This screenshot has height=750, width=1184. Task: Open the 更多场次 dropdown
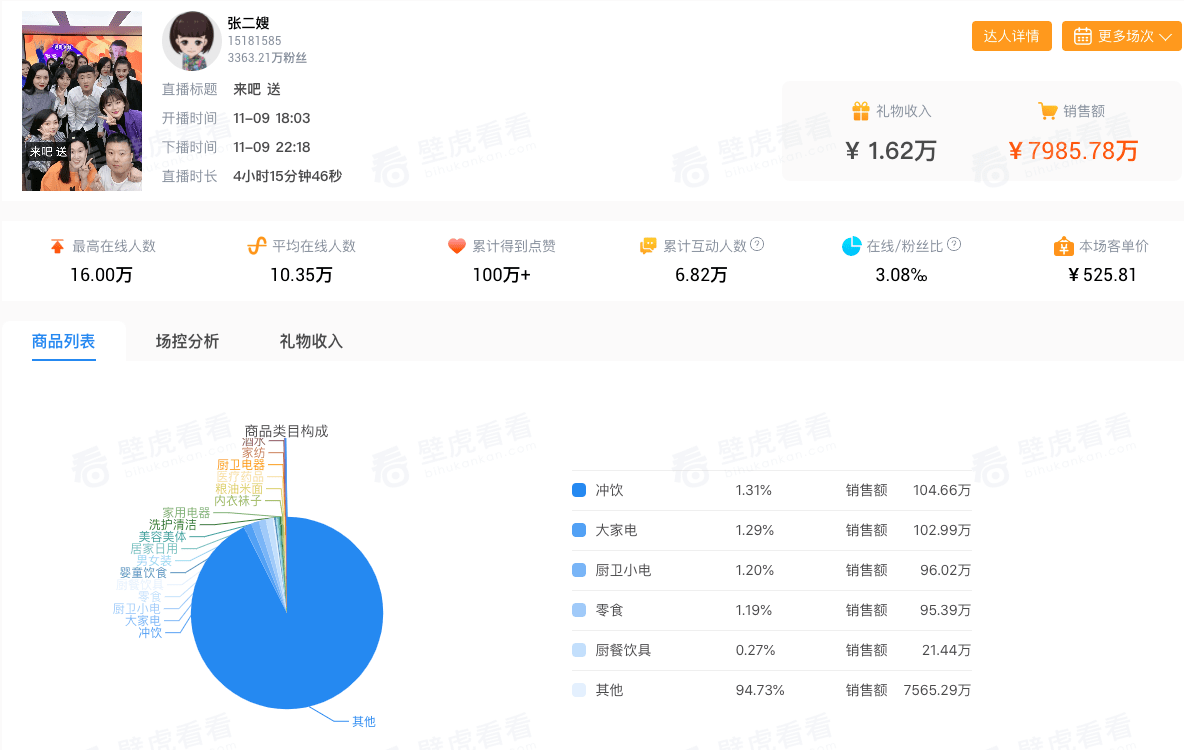(1121, 36)
